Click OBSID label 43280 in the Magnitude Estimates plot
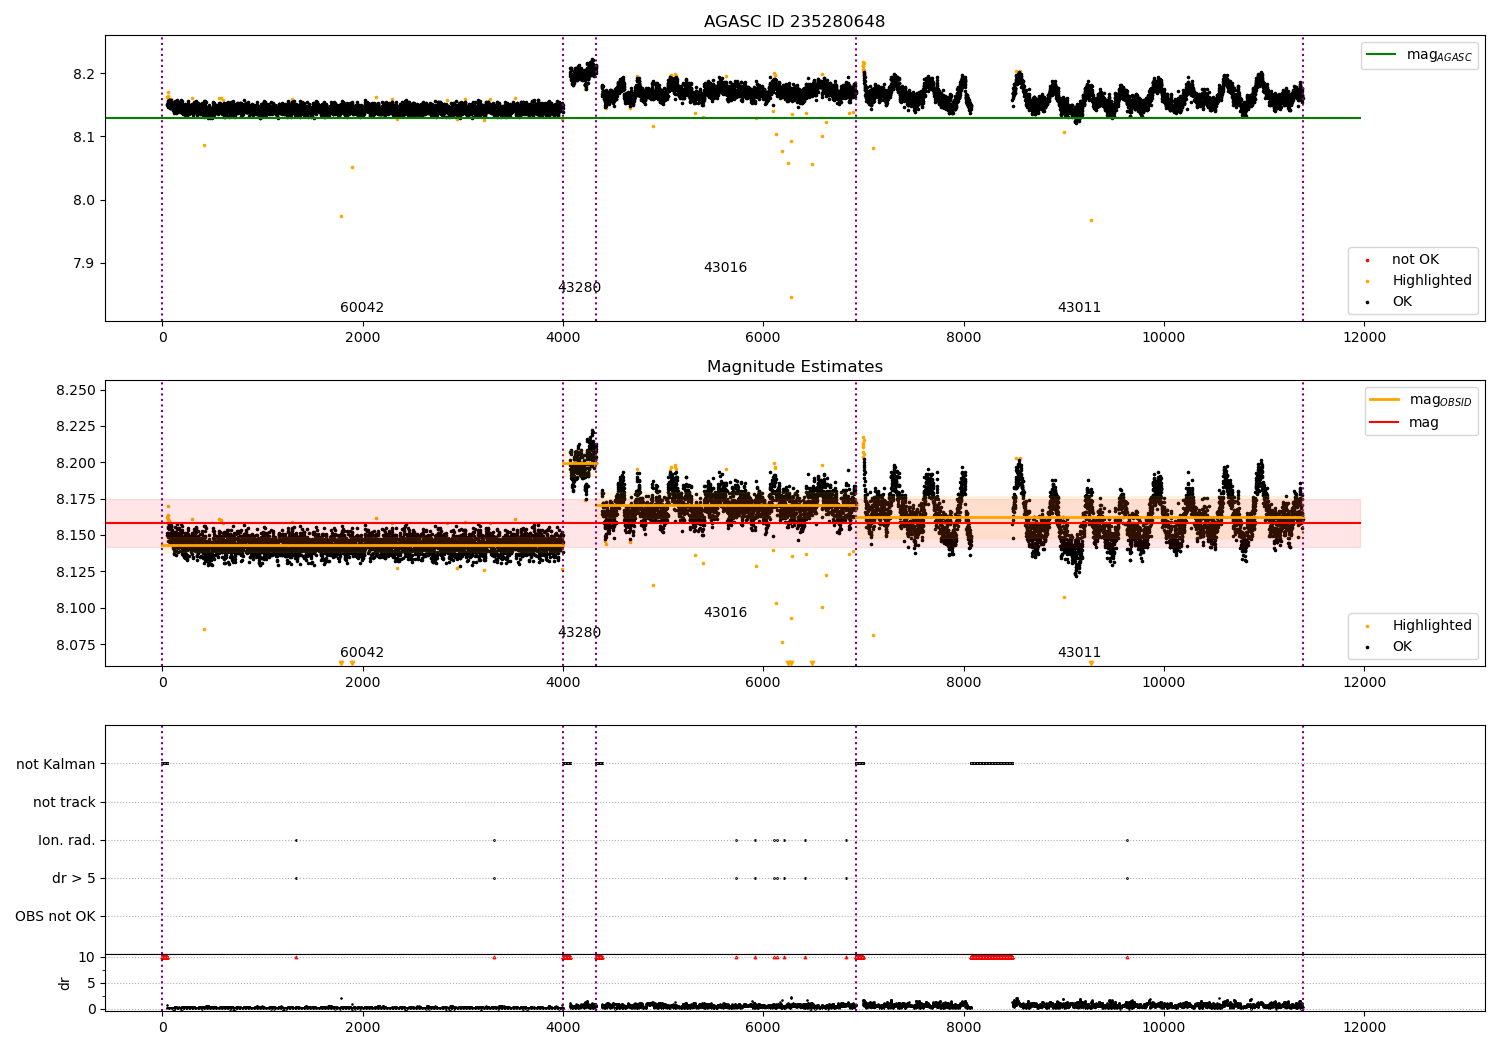Screen dimensions: 1500x1050 tap(579, 633)
